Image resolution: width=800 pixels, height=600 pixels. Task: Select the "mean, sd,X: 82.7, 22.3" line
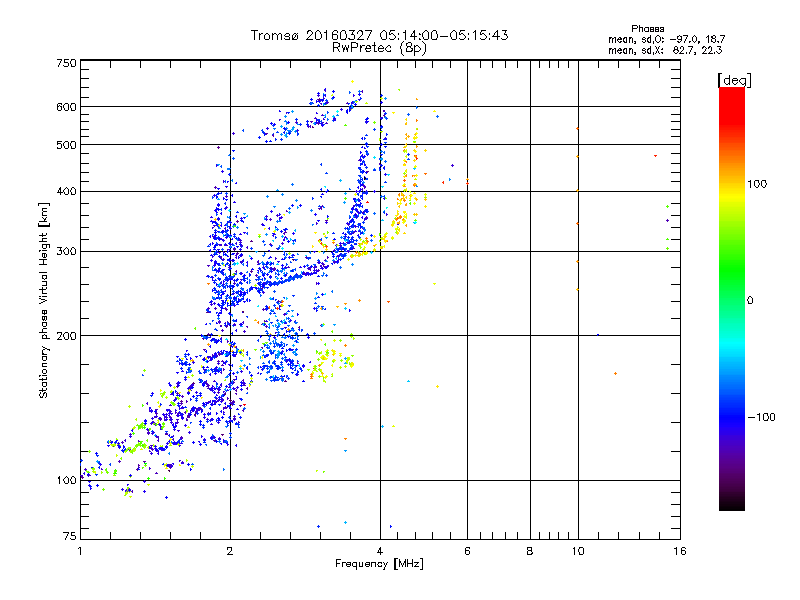(665, 51)
